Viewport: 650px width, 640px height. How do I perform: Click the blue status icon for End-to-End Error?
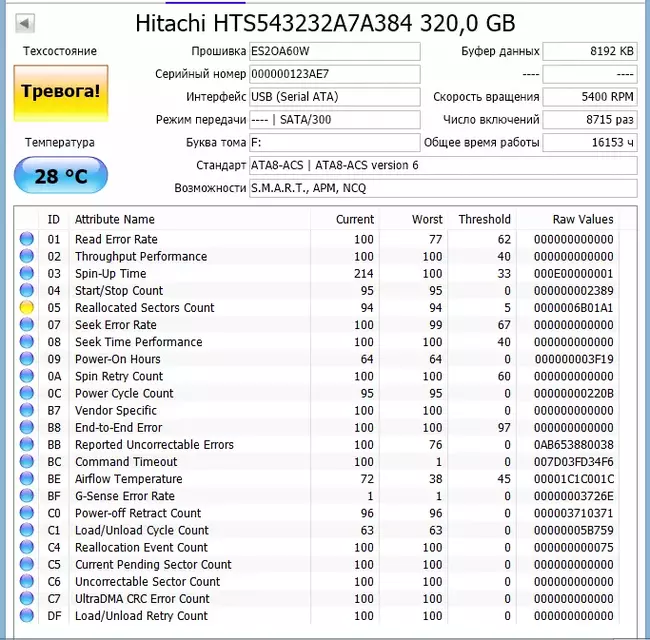27,427
